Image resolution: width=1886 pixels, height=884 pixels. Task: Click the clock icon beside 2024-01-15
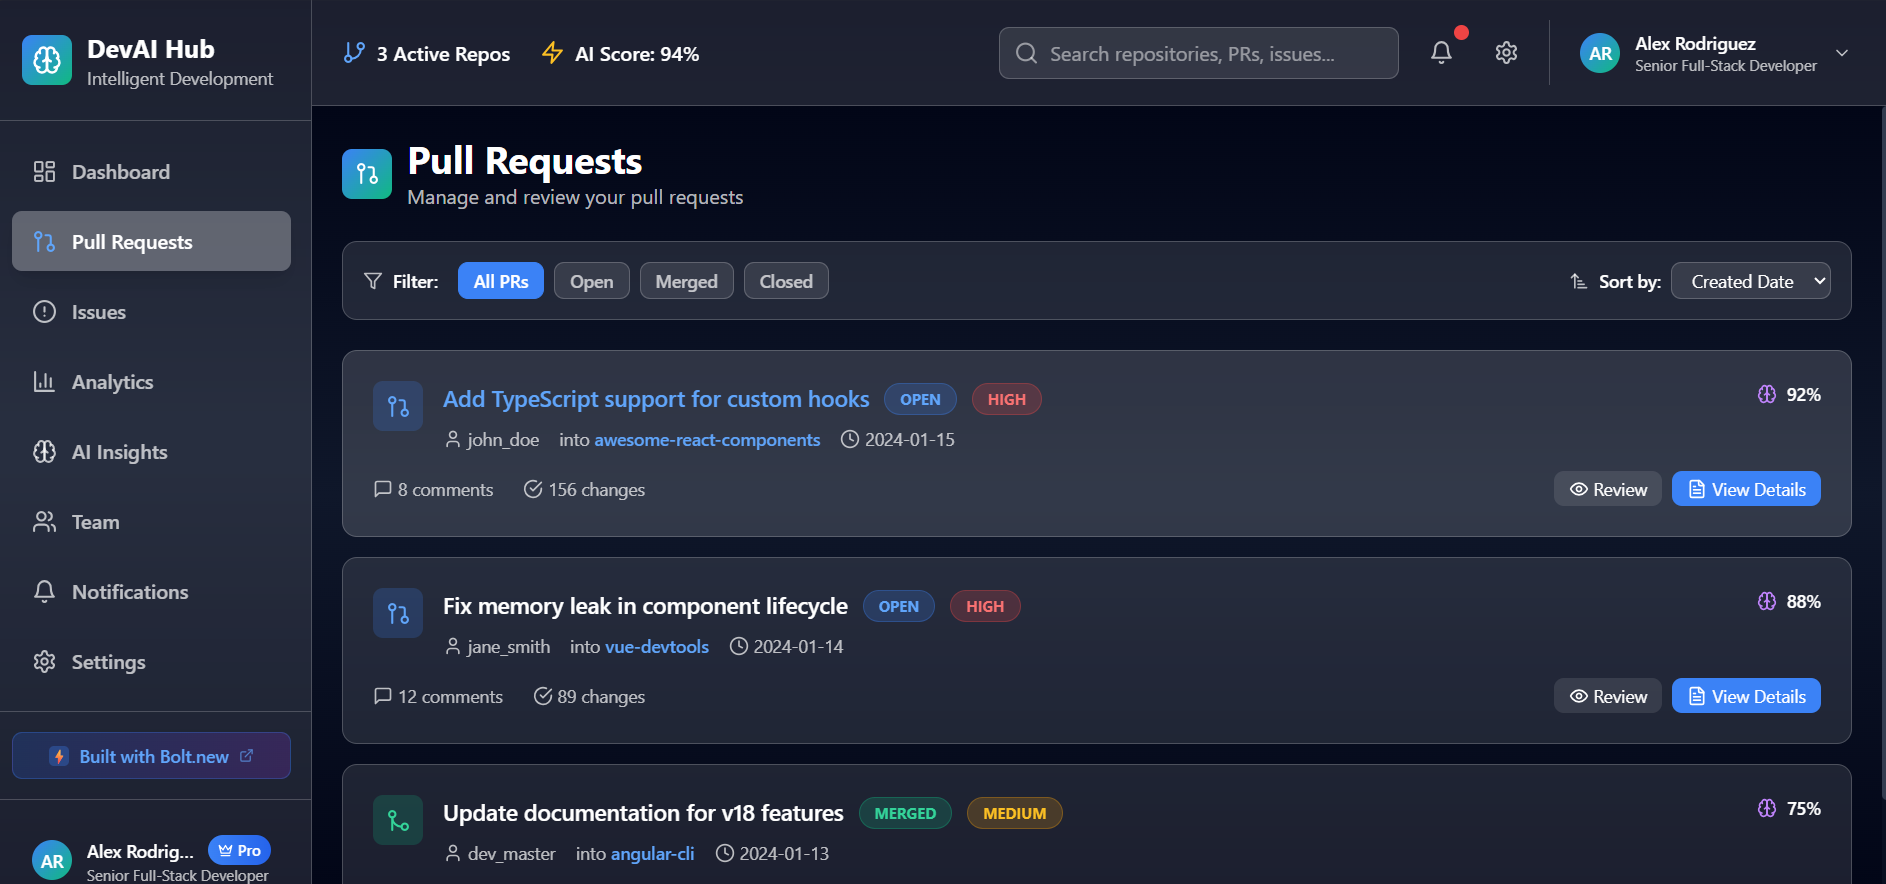[x=850, y=439]
